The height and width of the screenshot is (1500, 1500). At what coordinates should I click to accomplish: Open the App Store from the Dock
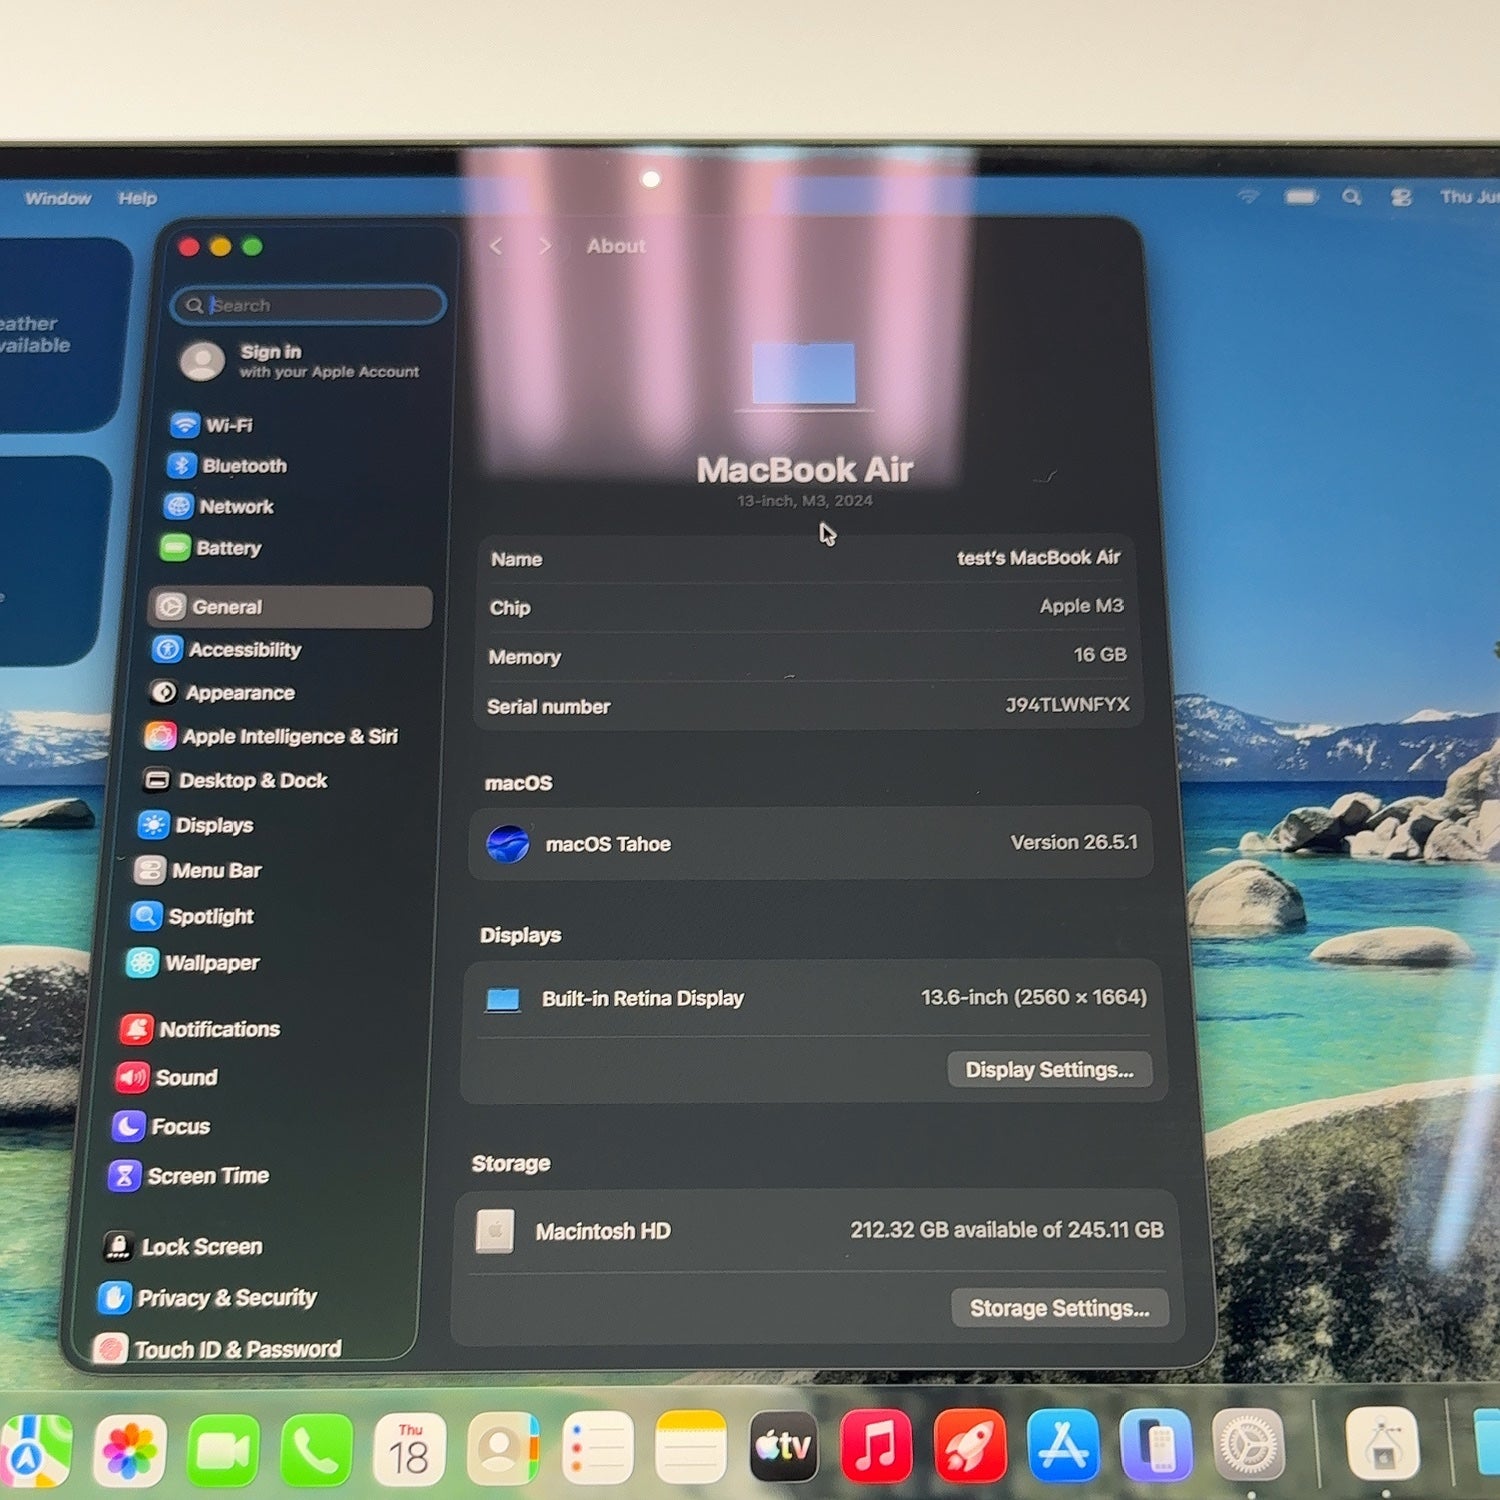1063,1445
